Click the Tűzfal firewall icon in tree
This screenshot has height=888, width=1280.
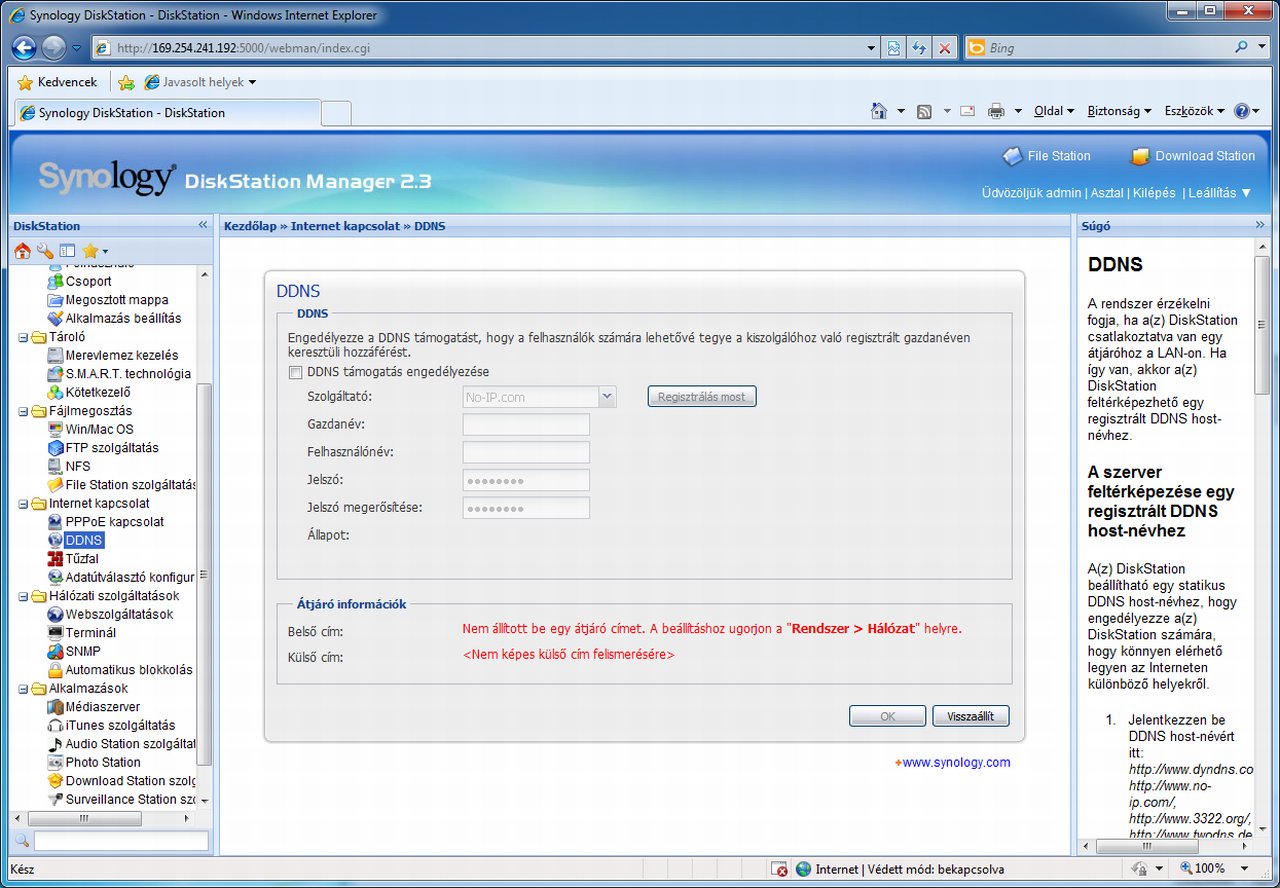point(57,559)
